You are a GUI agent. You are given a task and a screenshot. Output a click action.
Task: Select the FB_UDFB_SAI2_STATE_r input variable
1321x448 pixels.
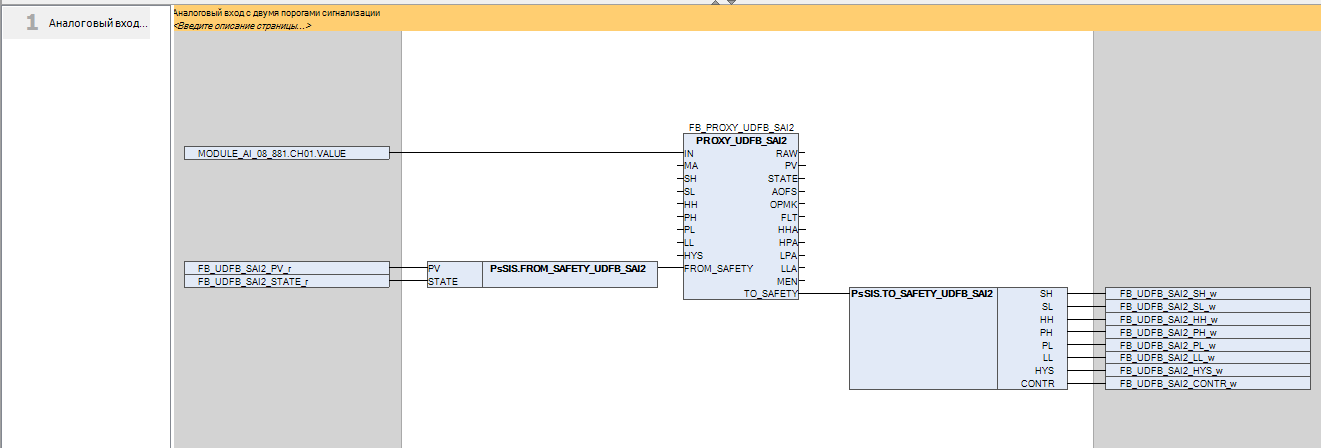[x=286, y=281]
